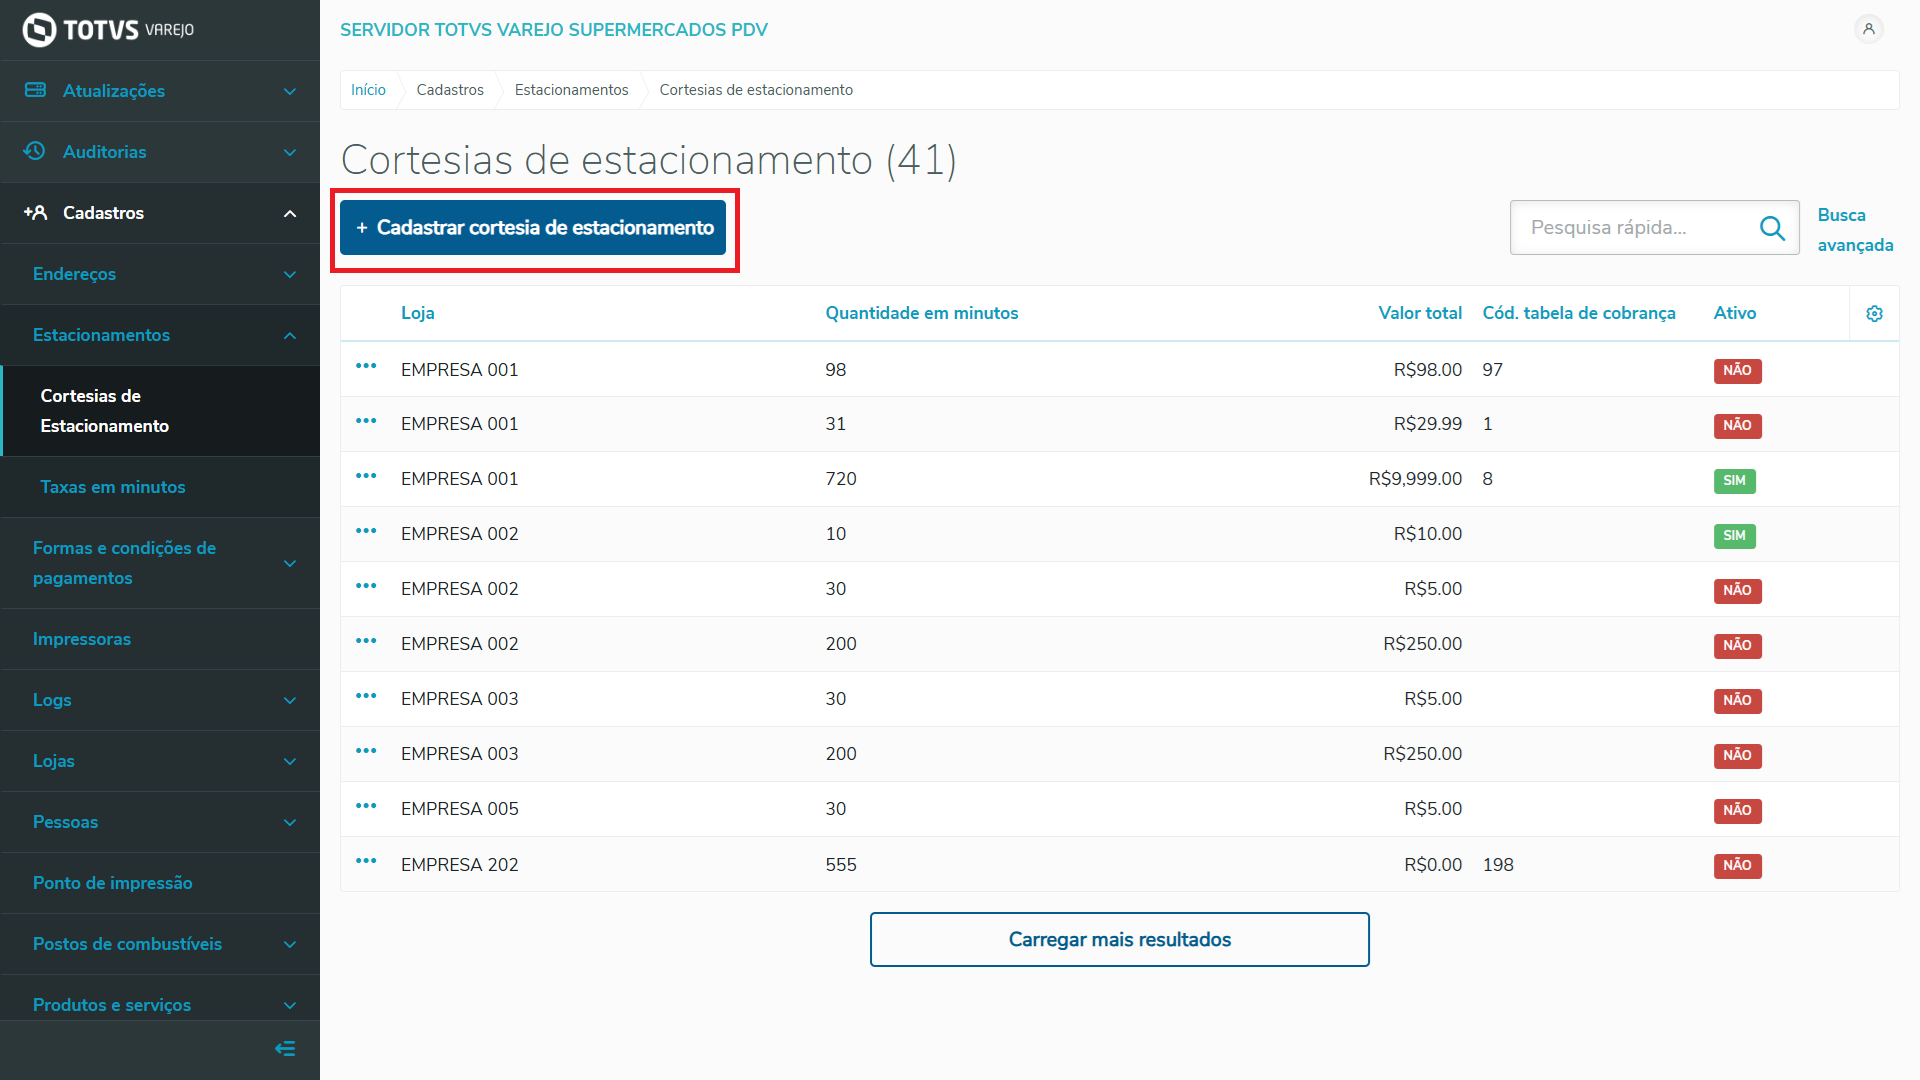Open row actions for the 10-minute EMPRESA 002 row
Screen dimensions: 1920x1080
(366, 532)
